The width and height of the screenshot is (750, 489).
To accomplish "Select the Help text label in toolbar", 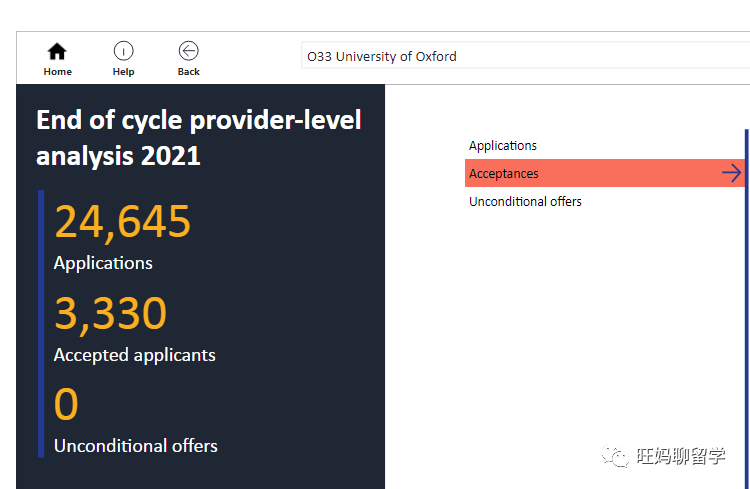I will pyautogui.click(x=123, y=72).
